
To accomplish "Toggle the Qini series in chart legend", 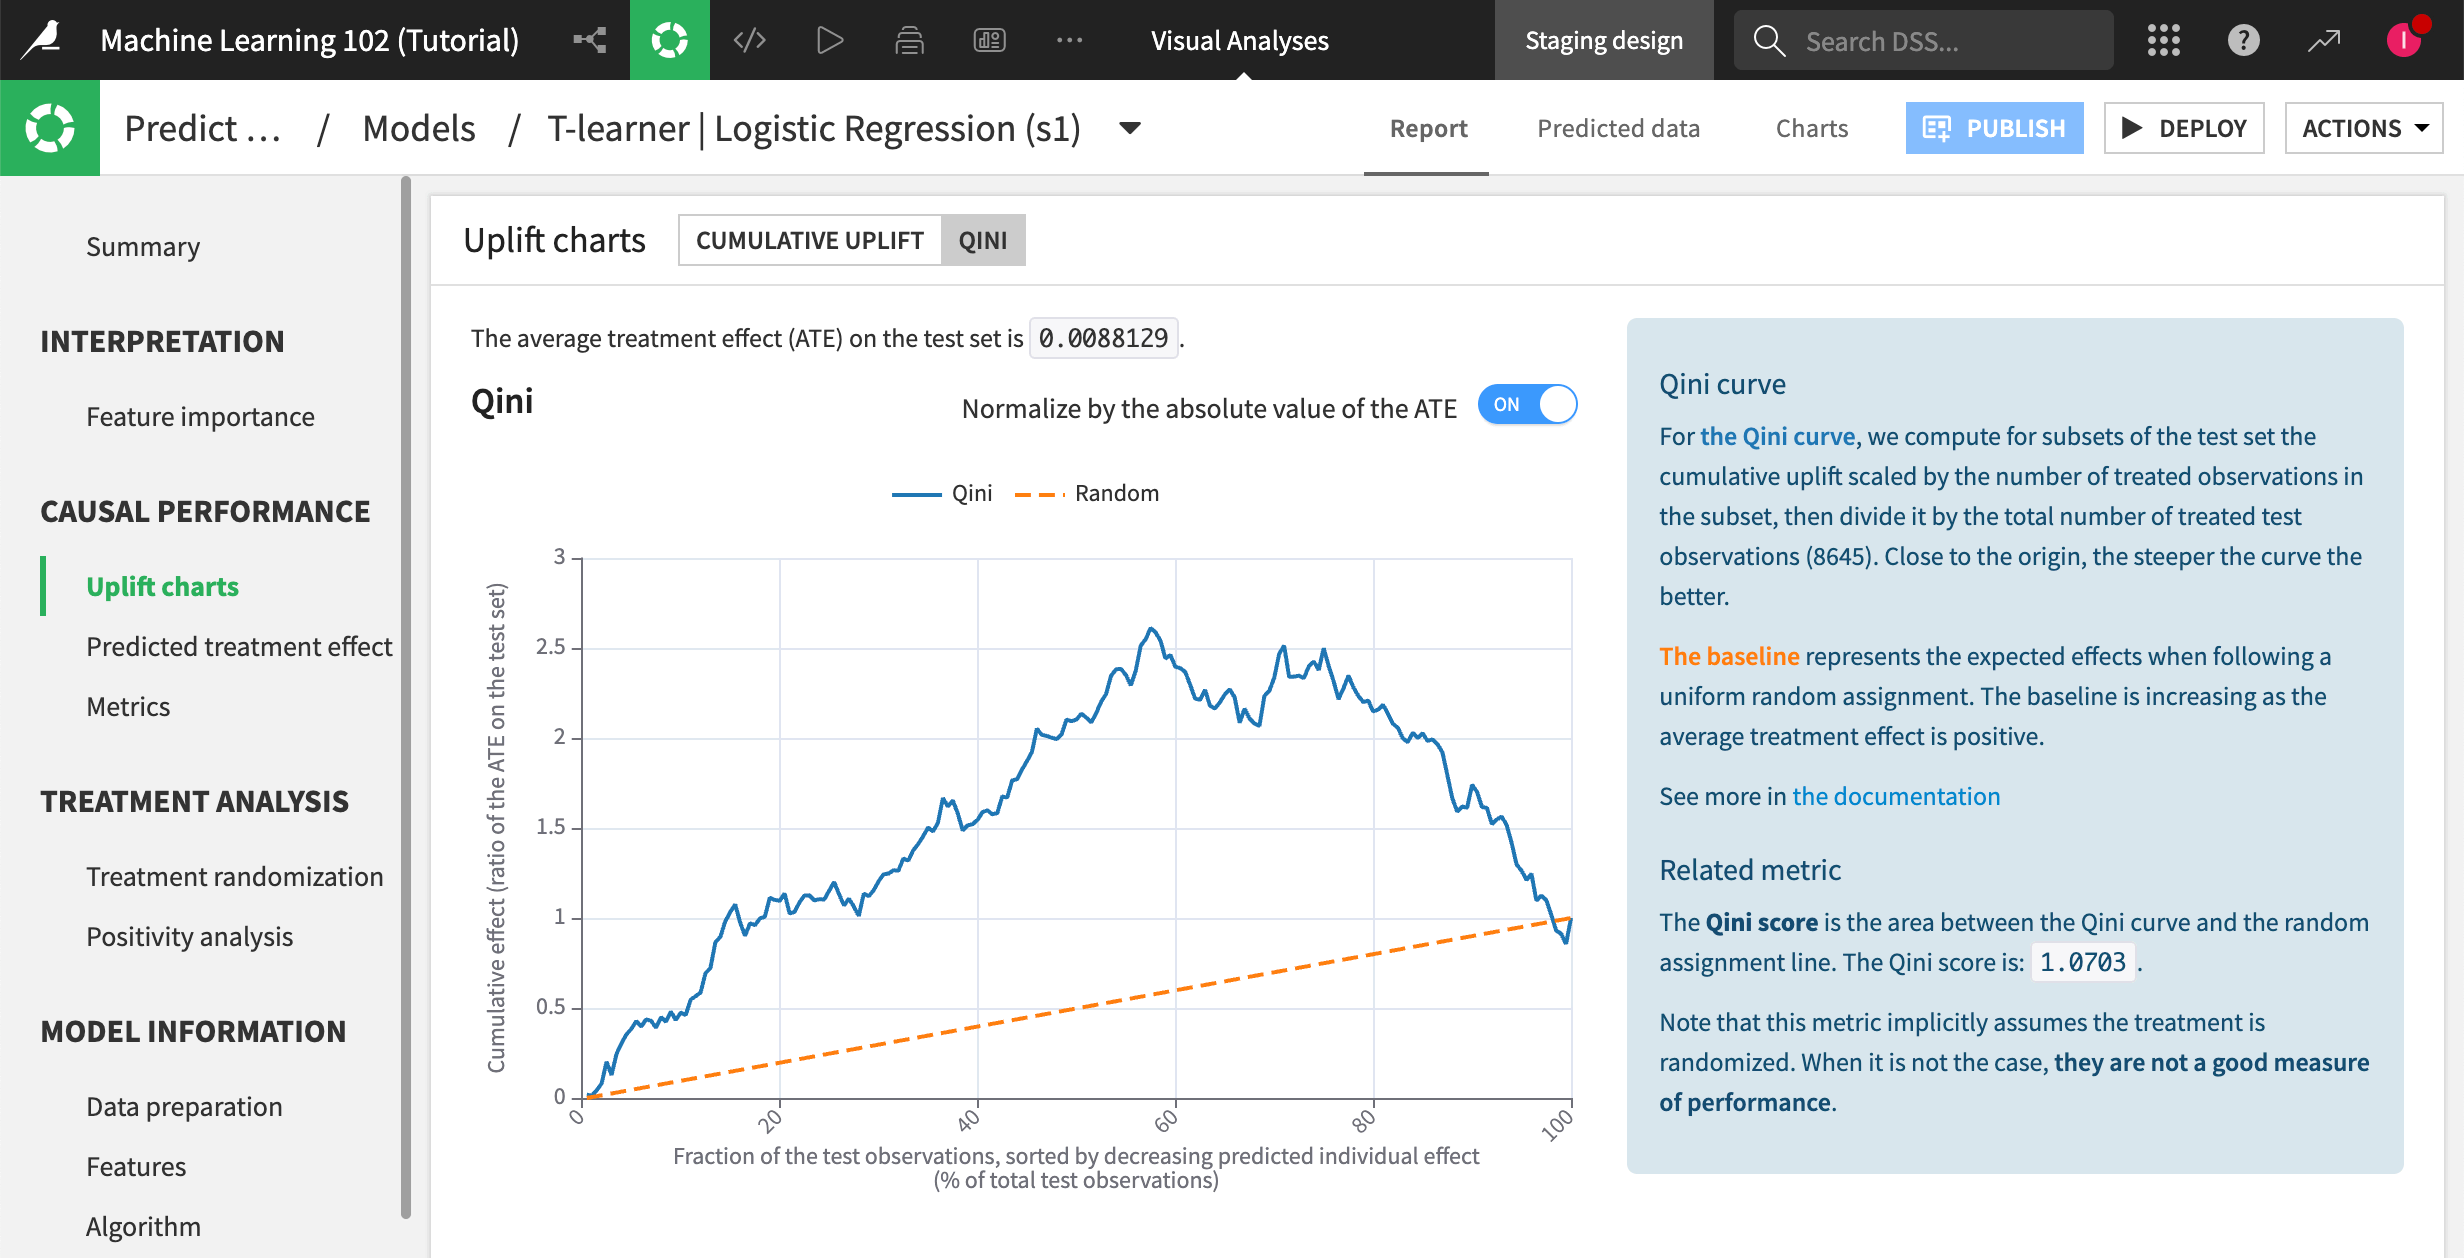I will [942, 493].
